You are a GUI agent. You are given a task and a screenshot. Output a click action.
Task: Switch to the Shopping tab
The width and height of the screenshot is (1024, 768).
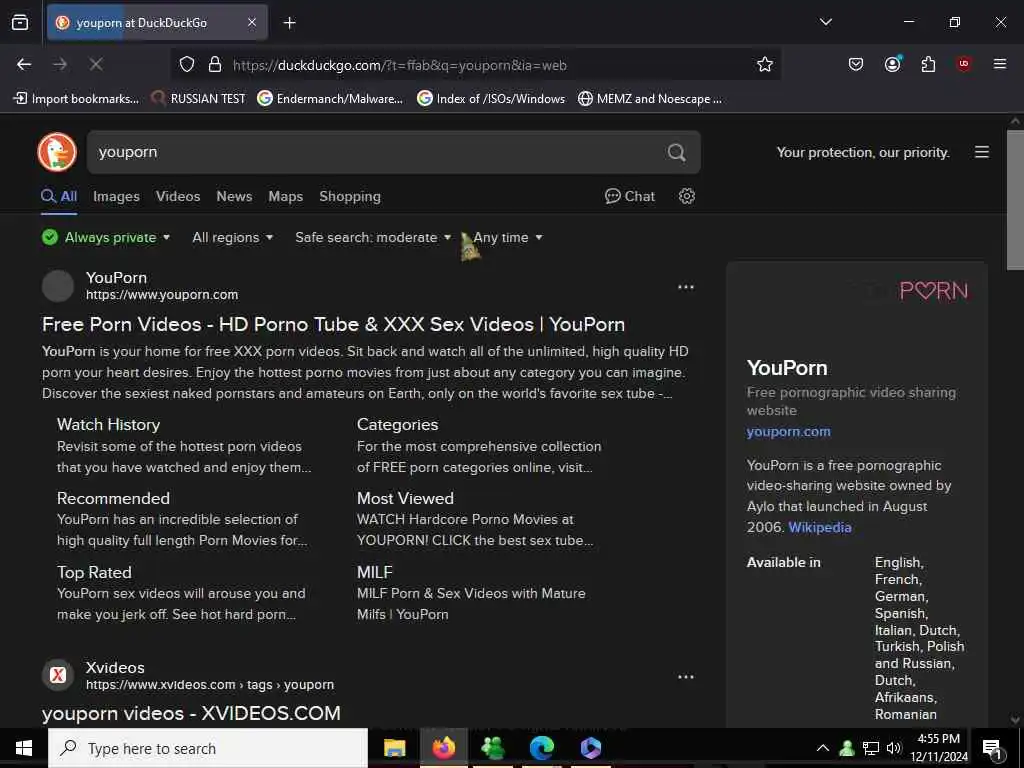(349, 197)
